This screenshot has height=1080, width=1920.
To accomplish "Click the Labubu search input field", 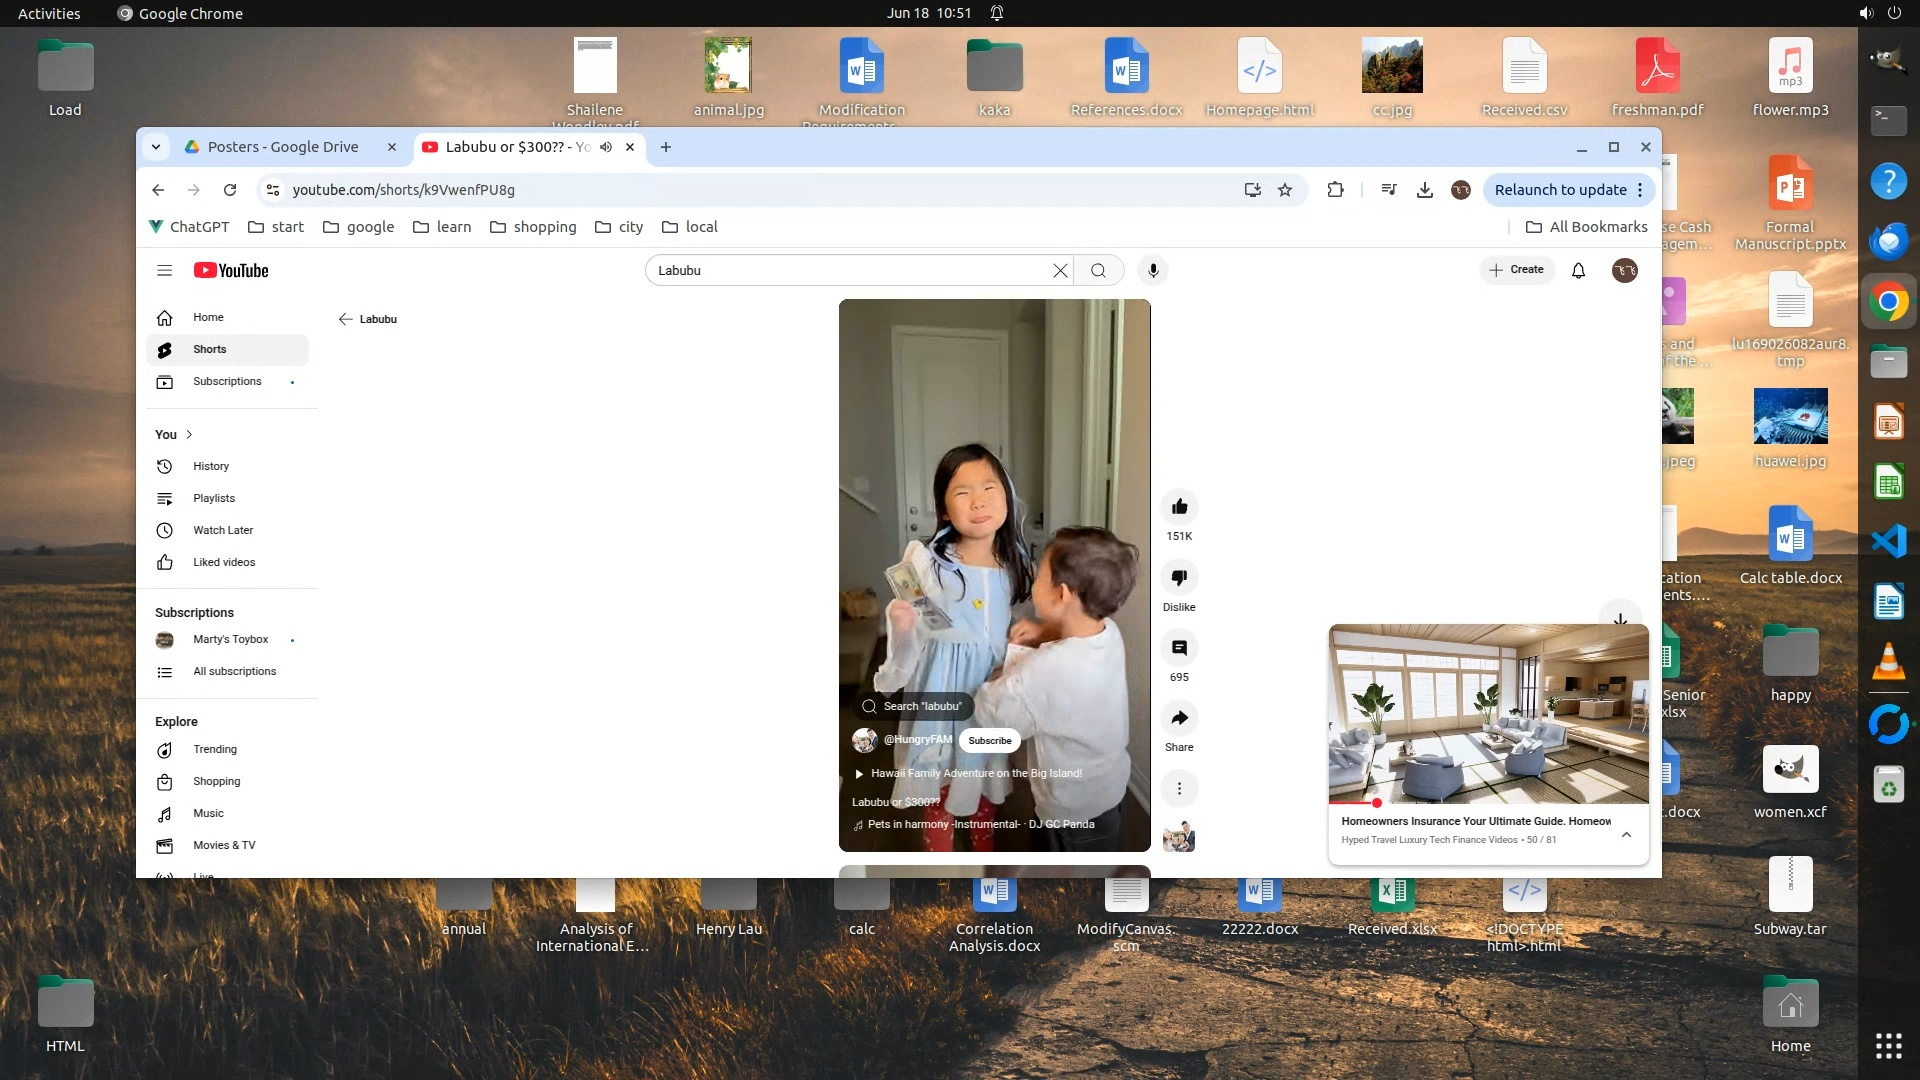I will 850,270.
